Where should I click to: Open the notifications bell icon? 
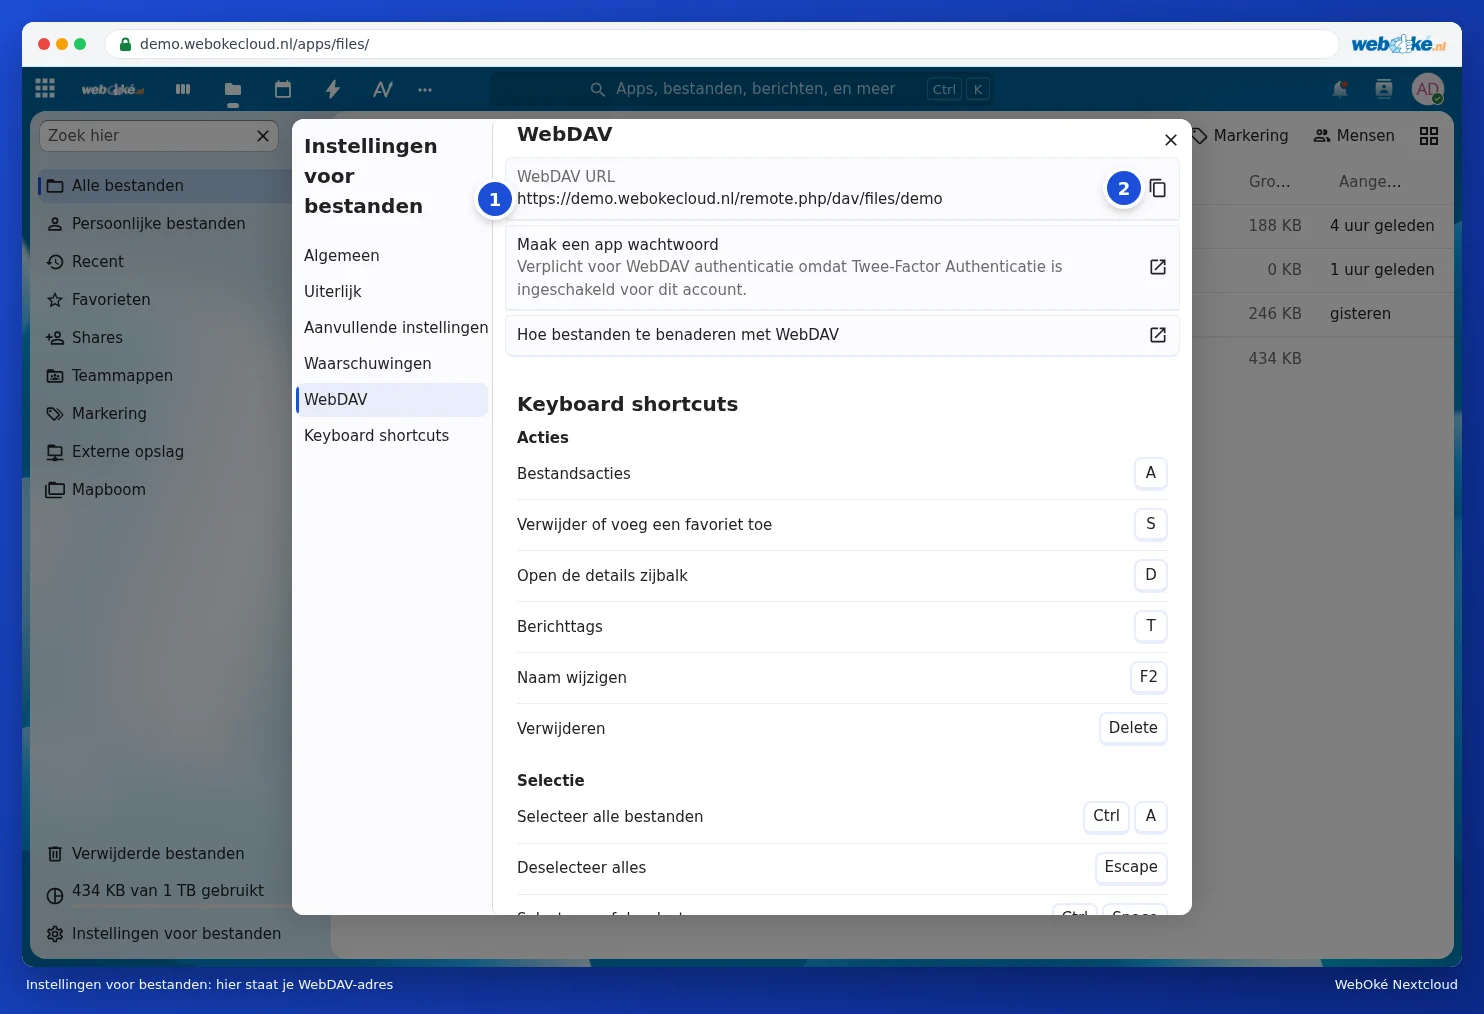[x=1340, y=89]
